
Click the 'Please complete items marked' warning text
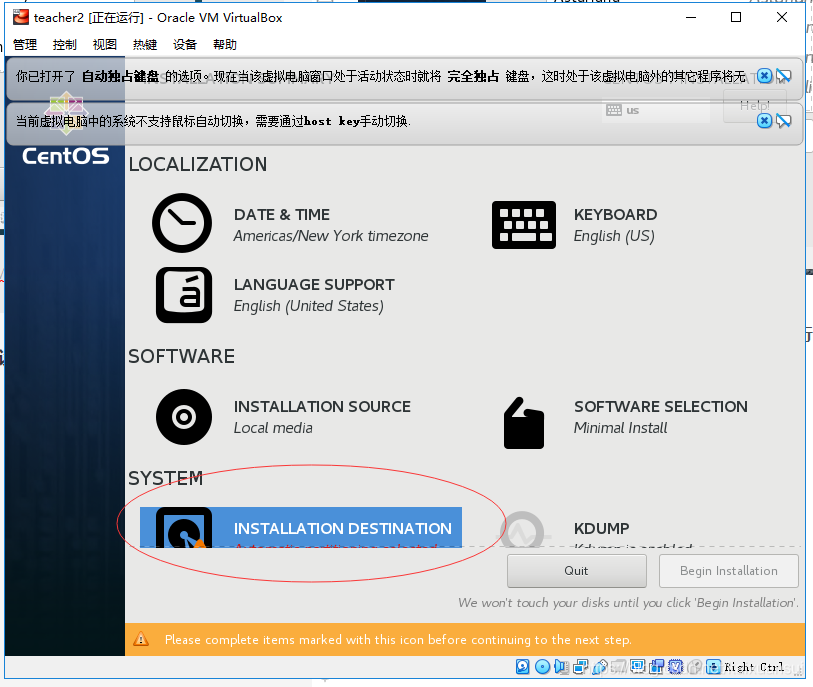(x=398, y=639)
